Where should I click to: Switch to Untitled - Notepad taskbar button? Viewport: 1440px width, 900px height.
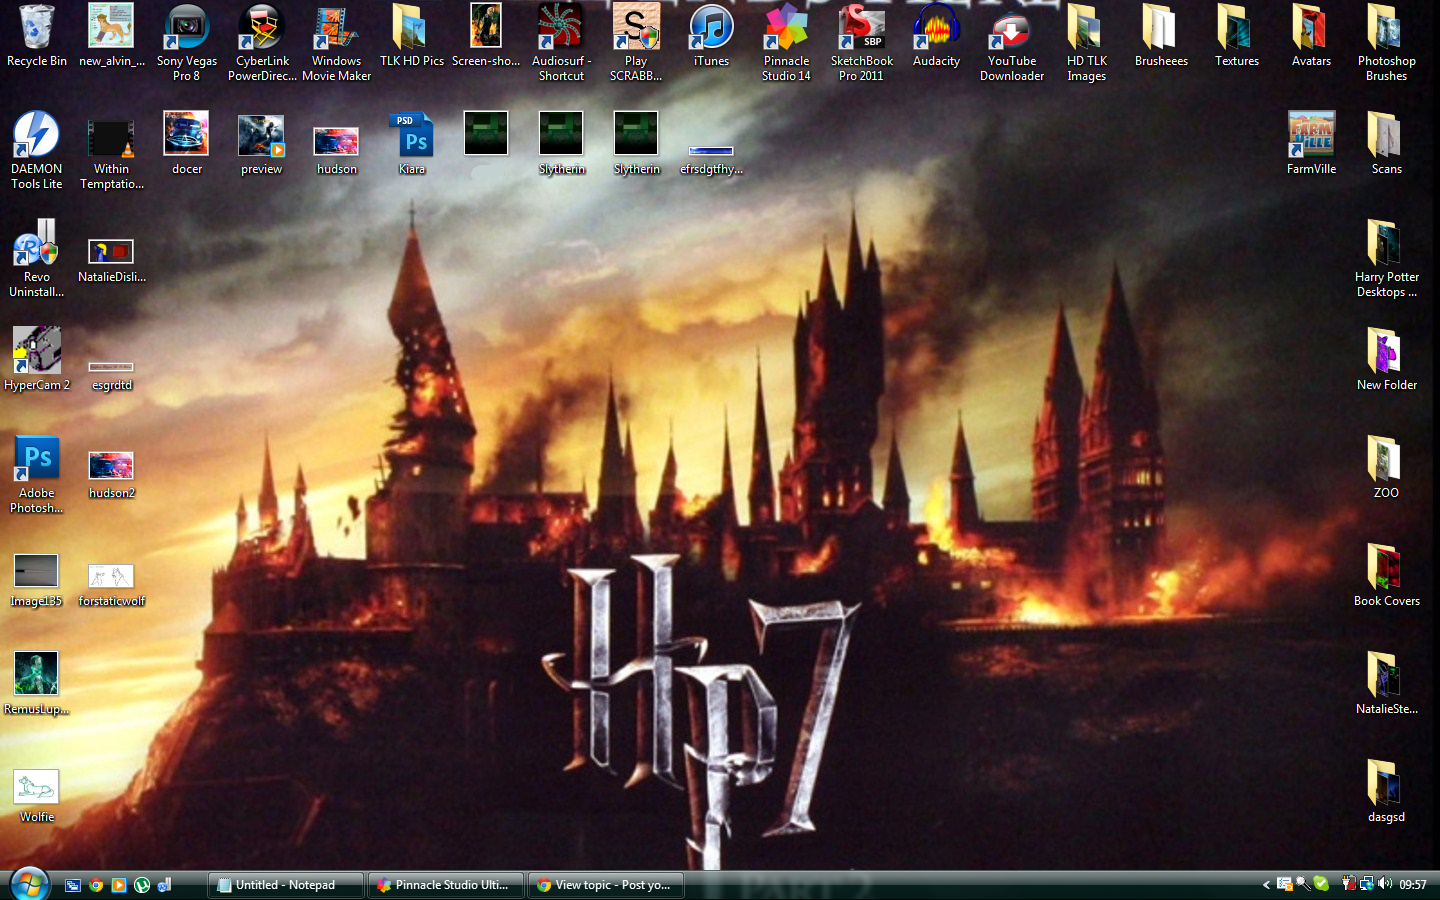[x=285, y=885]
